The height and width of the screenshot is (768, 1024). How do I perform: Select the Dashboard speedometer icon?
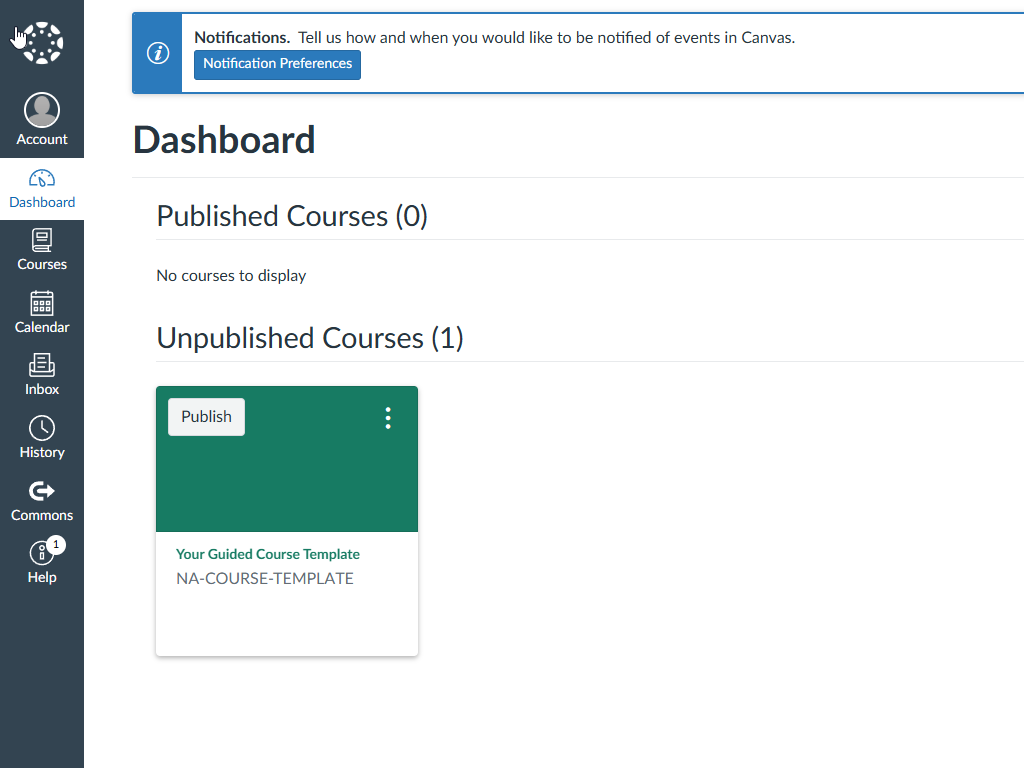(42, 179)
